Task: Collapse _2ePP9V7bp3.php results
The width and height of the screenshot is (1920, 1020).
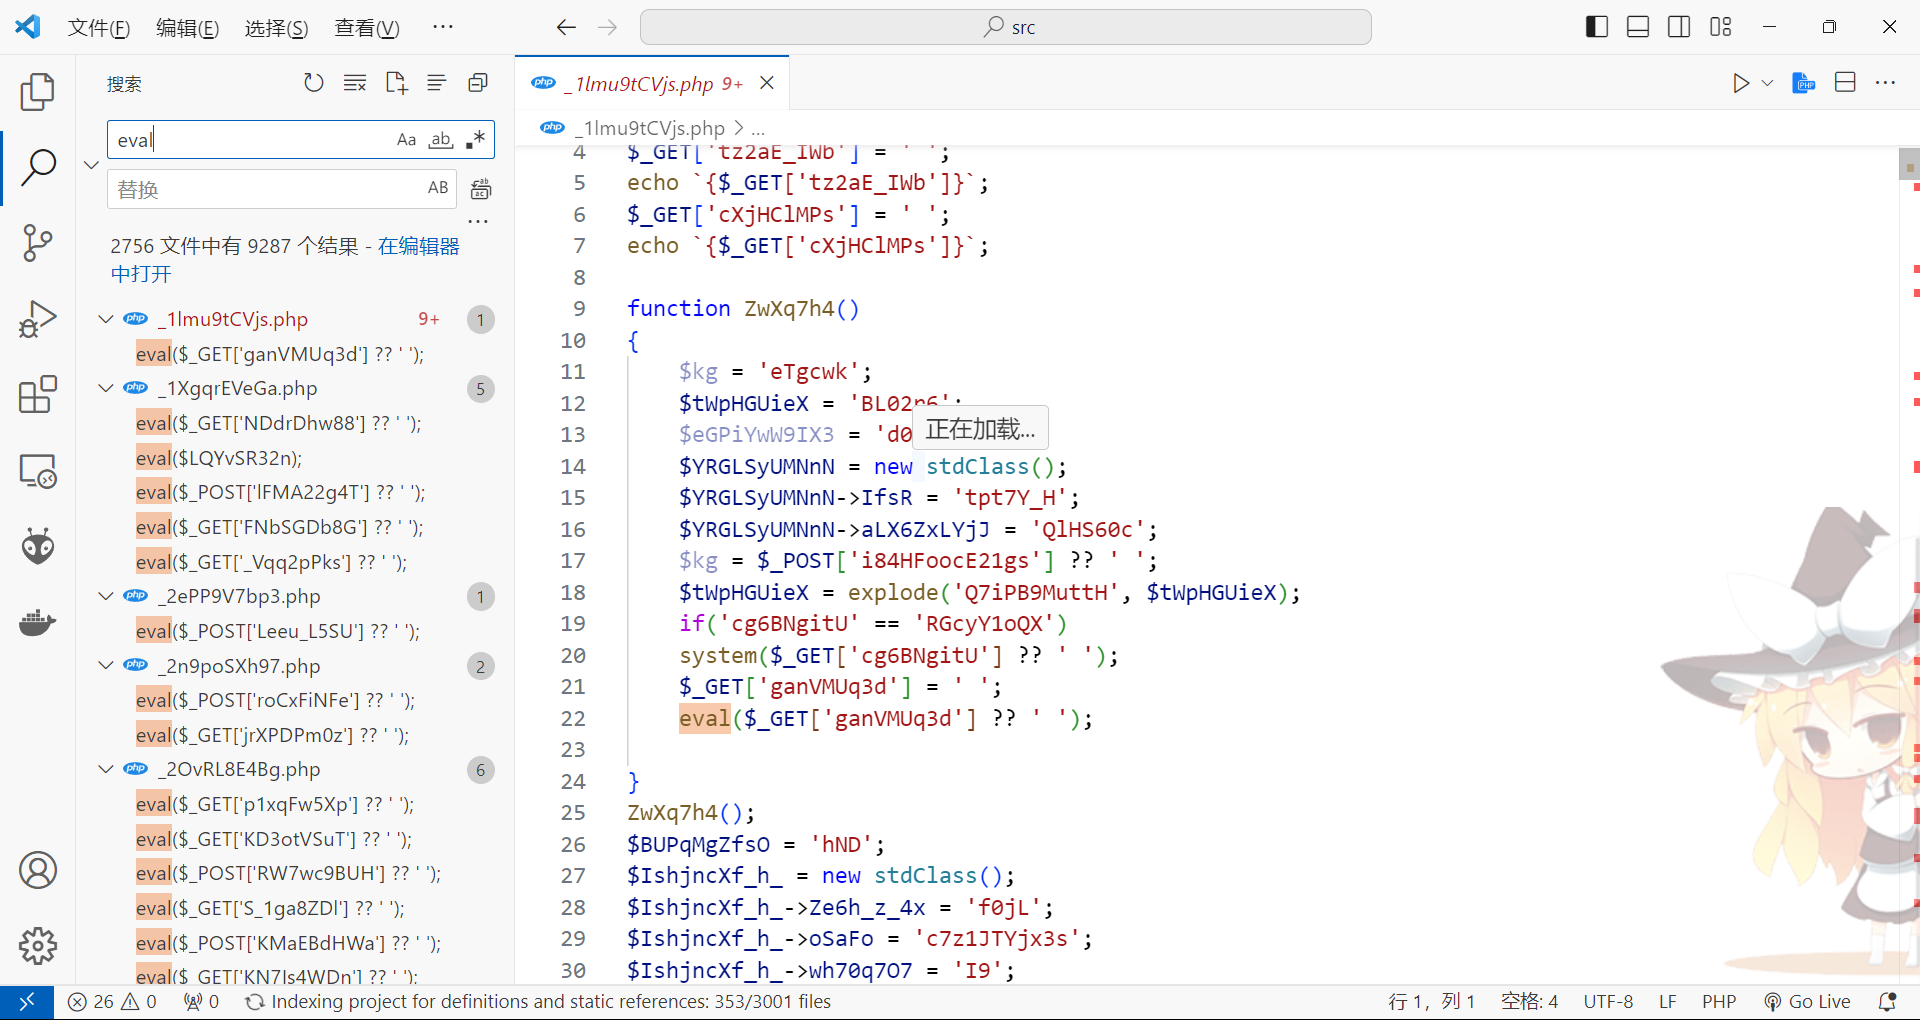Action: point(106,596)
